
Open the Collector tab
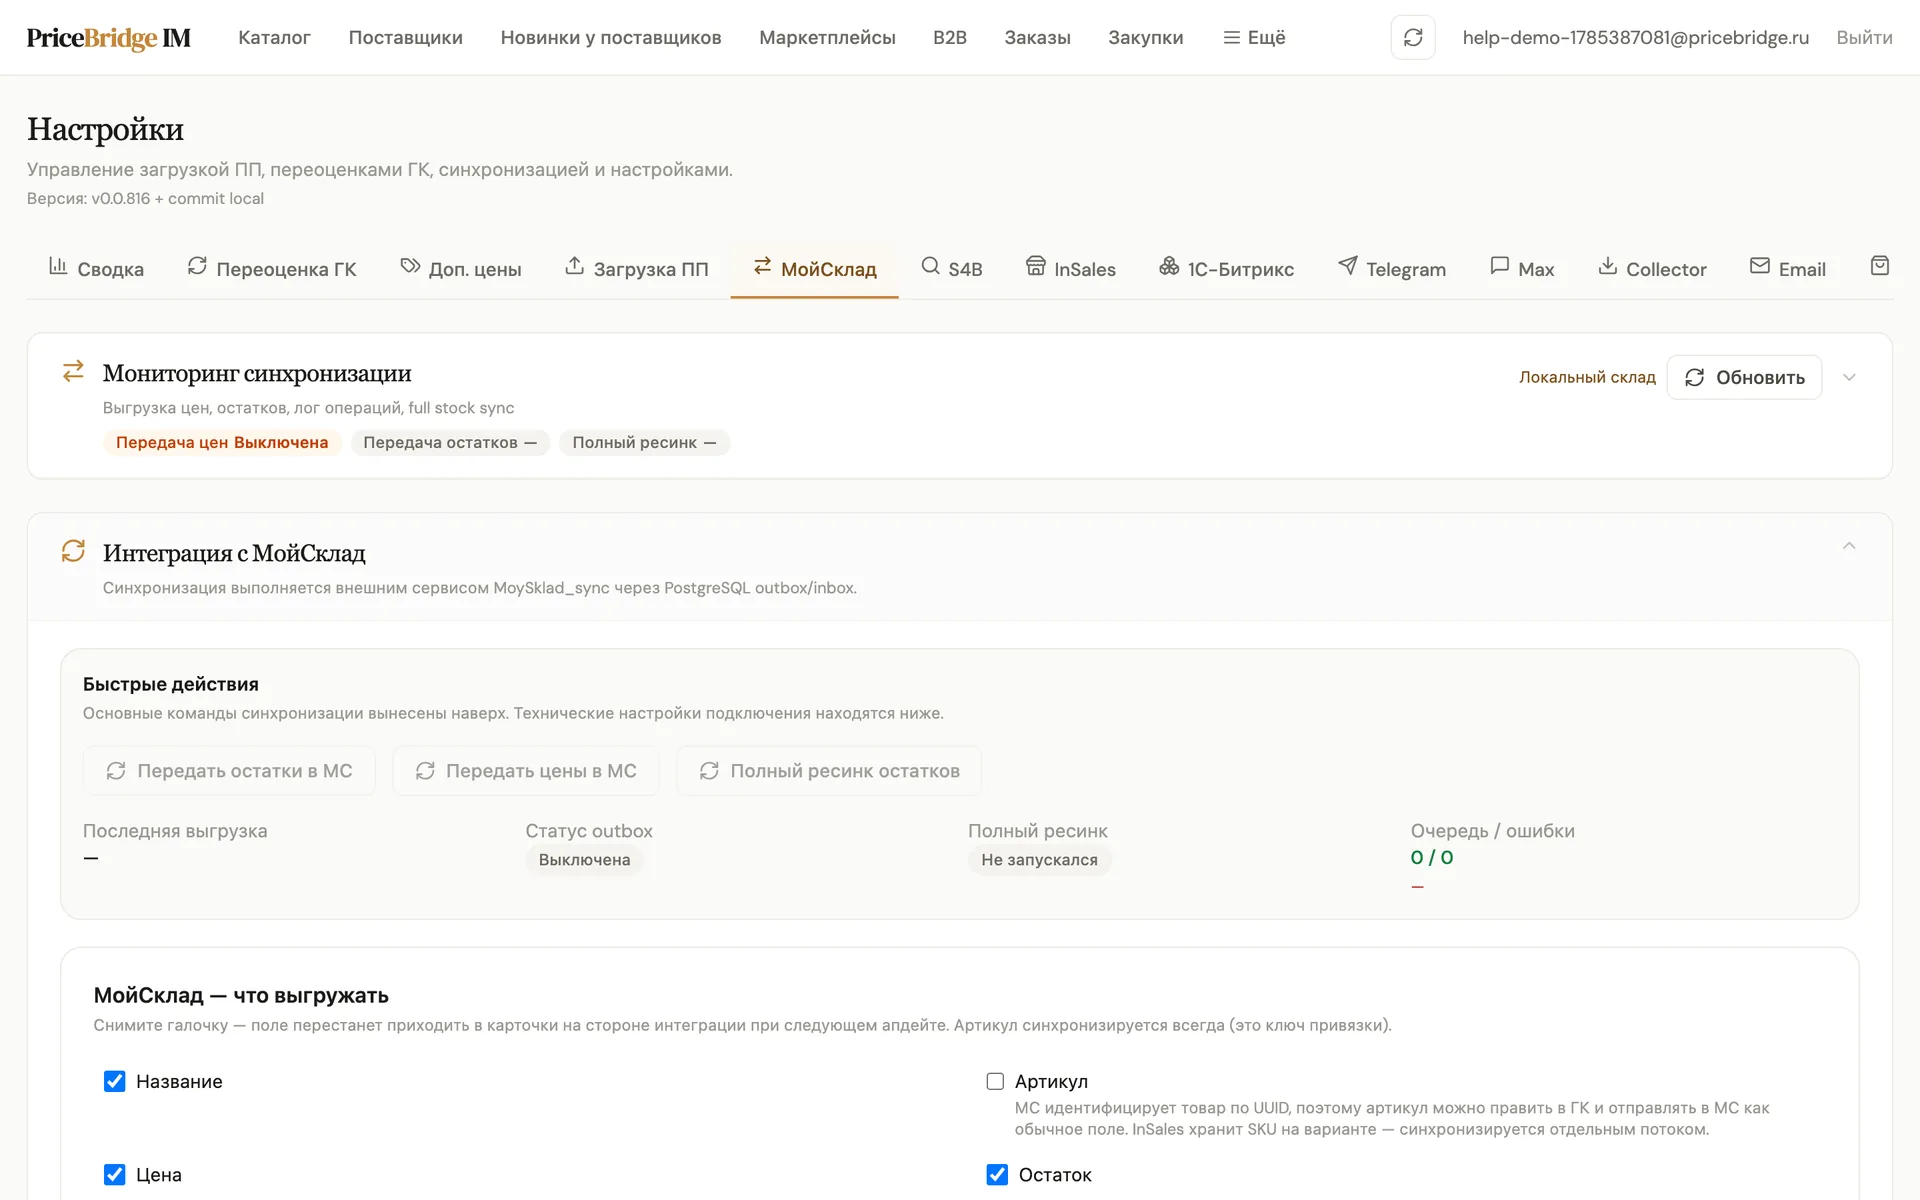[1652, 269]
